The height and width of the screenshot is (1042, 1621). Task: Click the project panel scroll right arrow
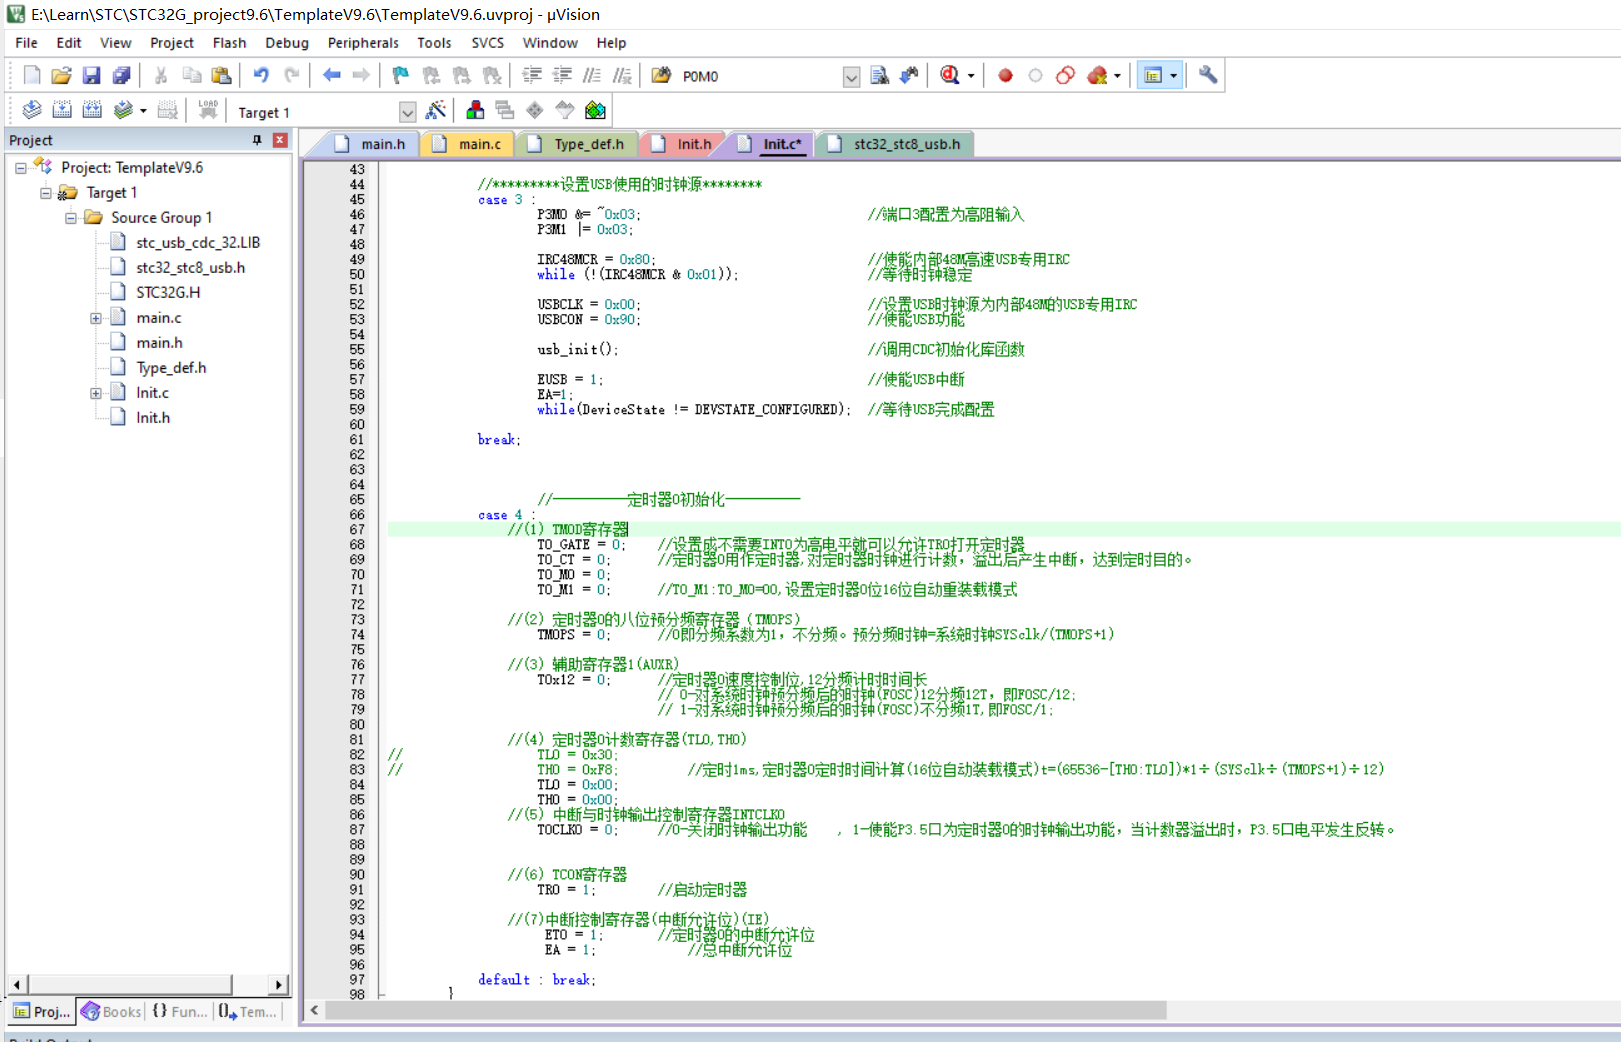[x=279, y=984]
